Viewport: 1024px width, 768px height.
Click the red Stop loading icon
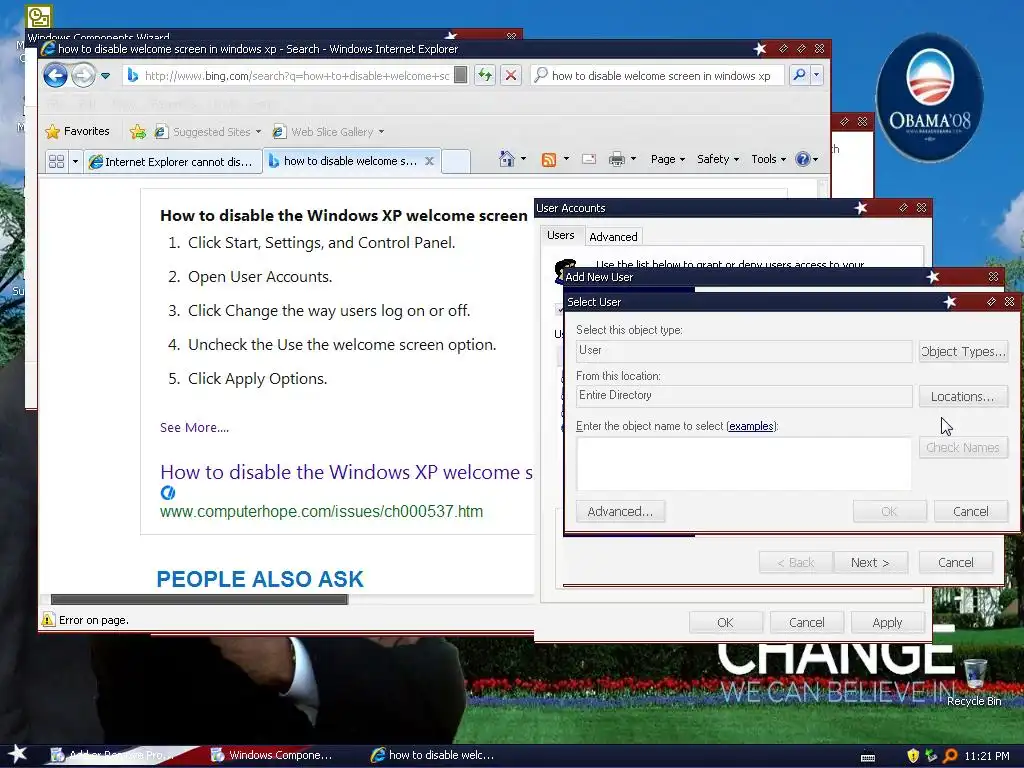click(511, 75)
